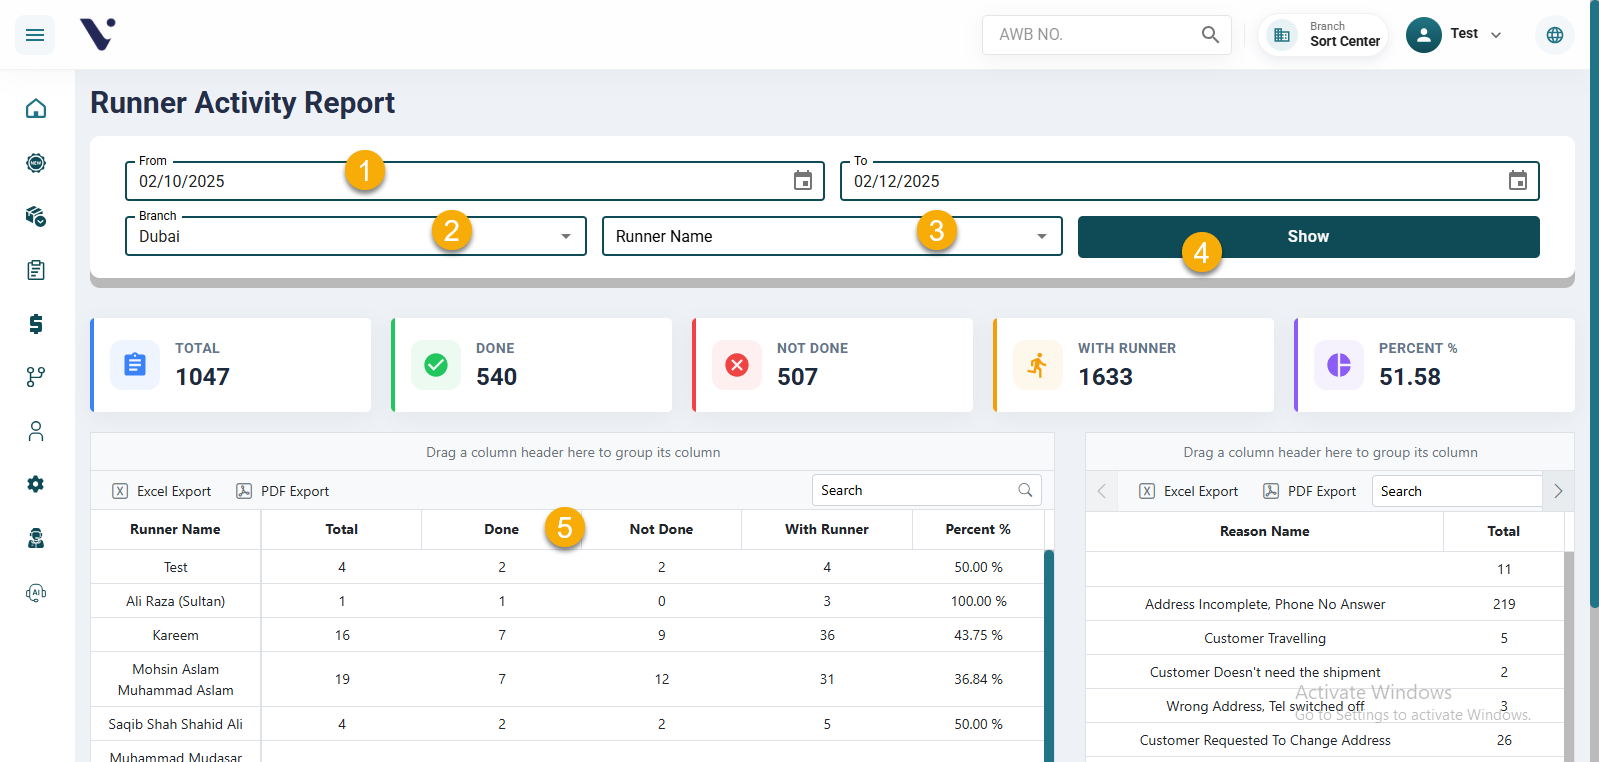The image size is (1599, 762).
Task: Open the hamburger menu
Action: click(x=35, y=35)
